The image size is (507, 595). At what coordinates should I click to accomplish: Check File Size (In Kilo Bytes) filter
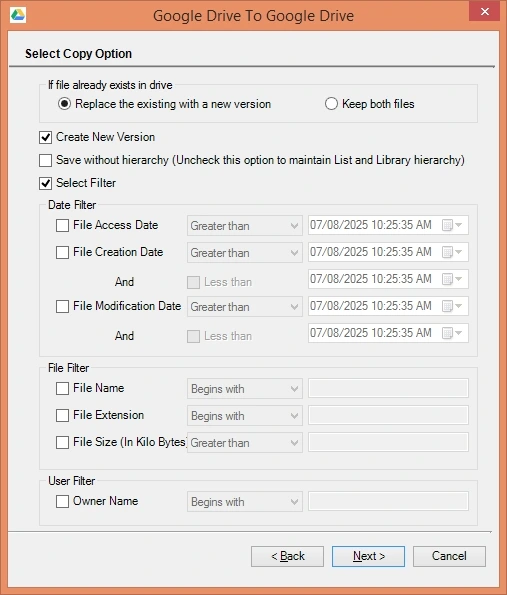coord(62,442)
